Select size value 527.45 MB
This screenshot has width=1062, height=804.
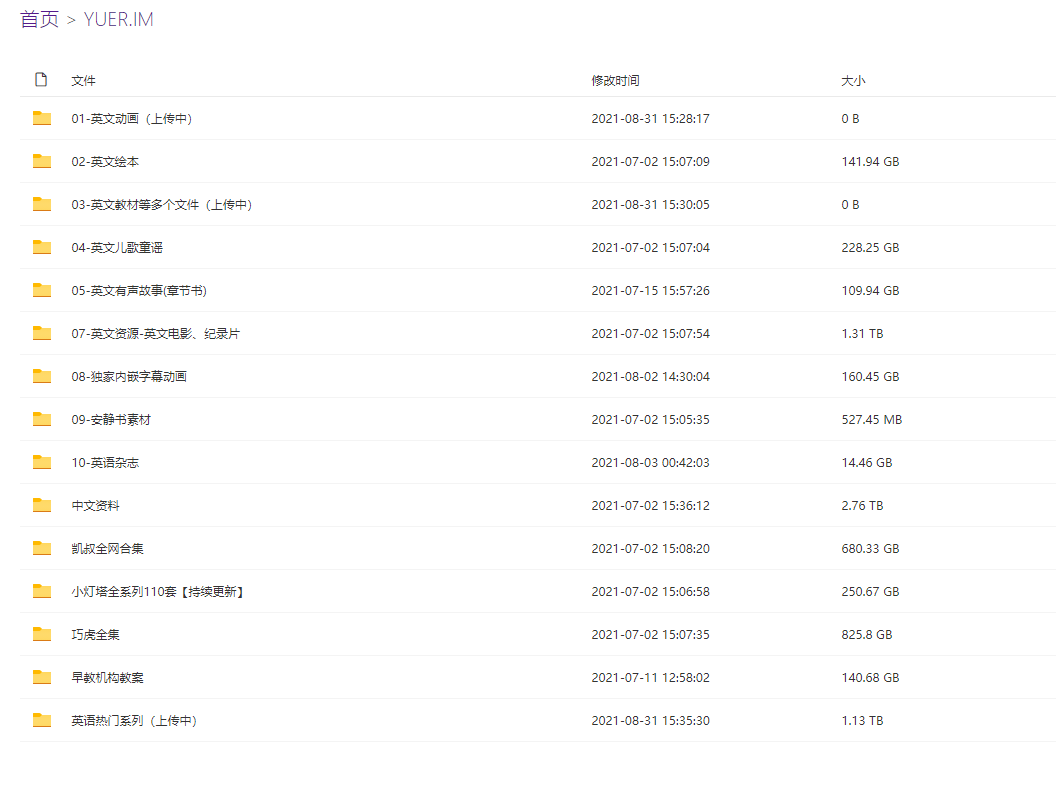pyautogui.click(x=872, y=420)
